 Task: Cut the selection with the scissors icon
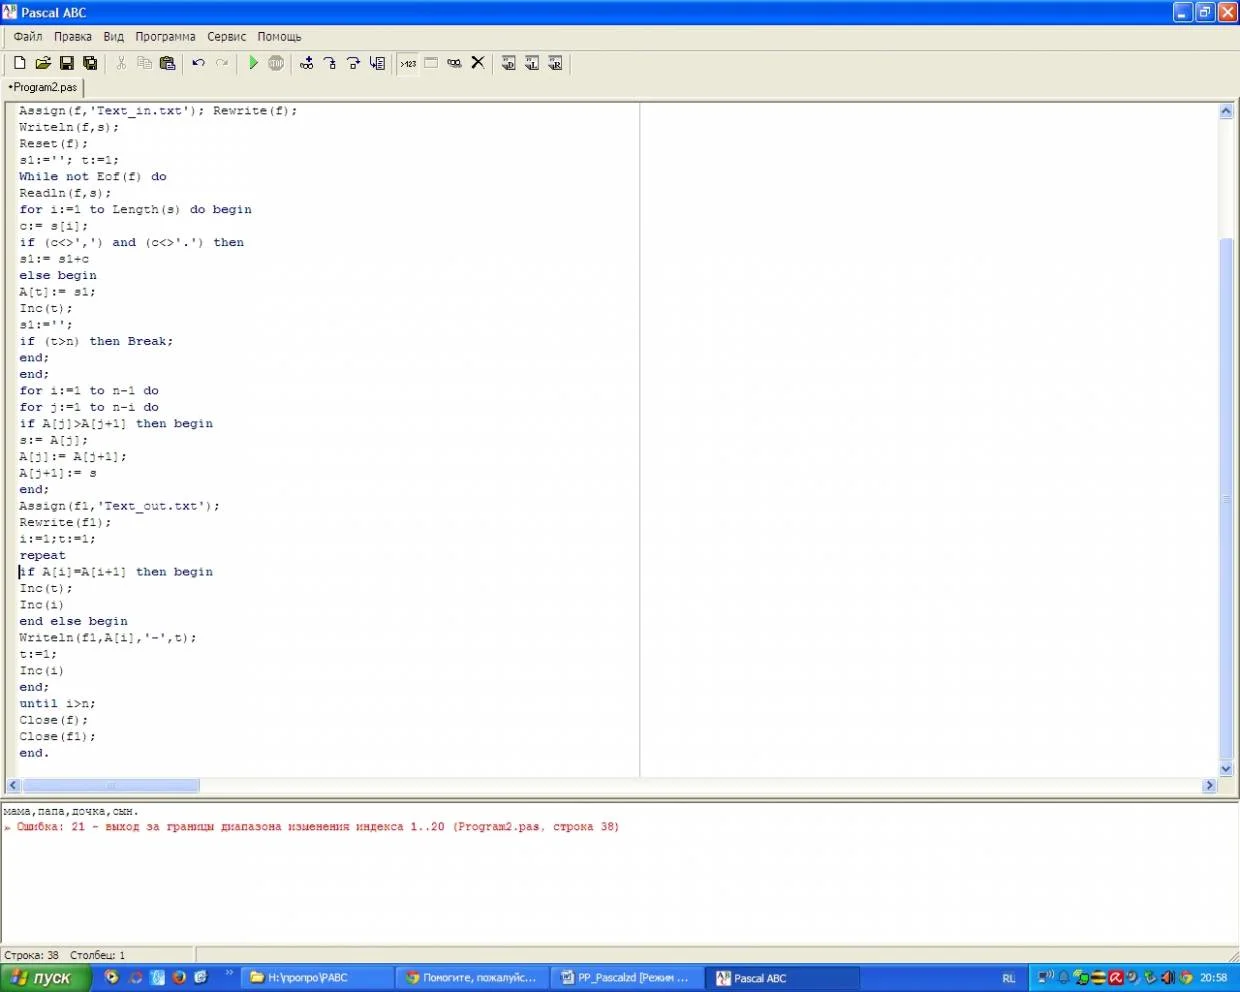pyautogui.click(x=121, y=63)
